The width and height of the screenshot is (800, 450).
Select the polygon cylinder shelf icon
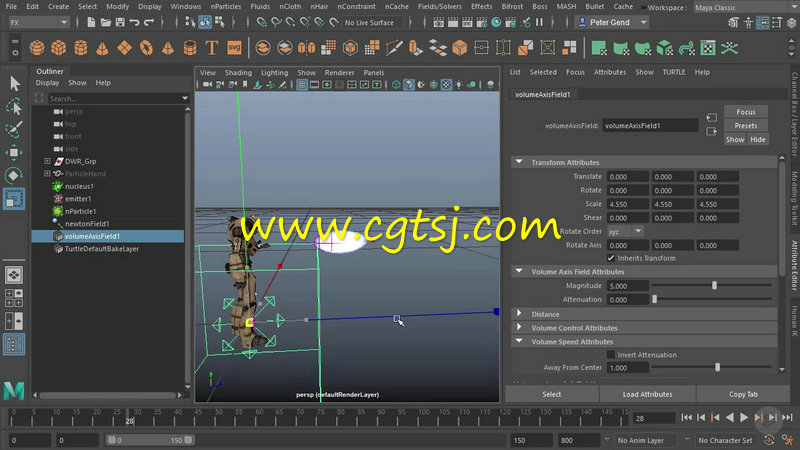(x=81, y=48)
